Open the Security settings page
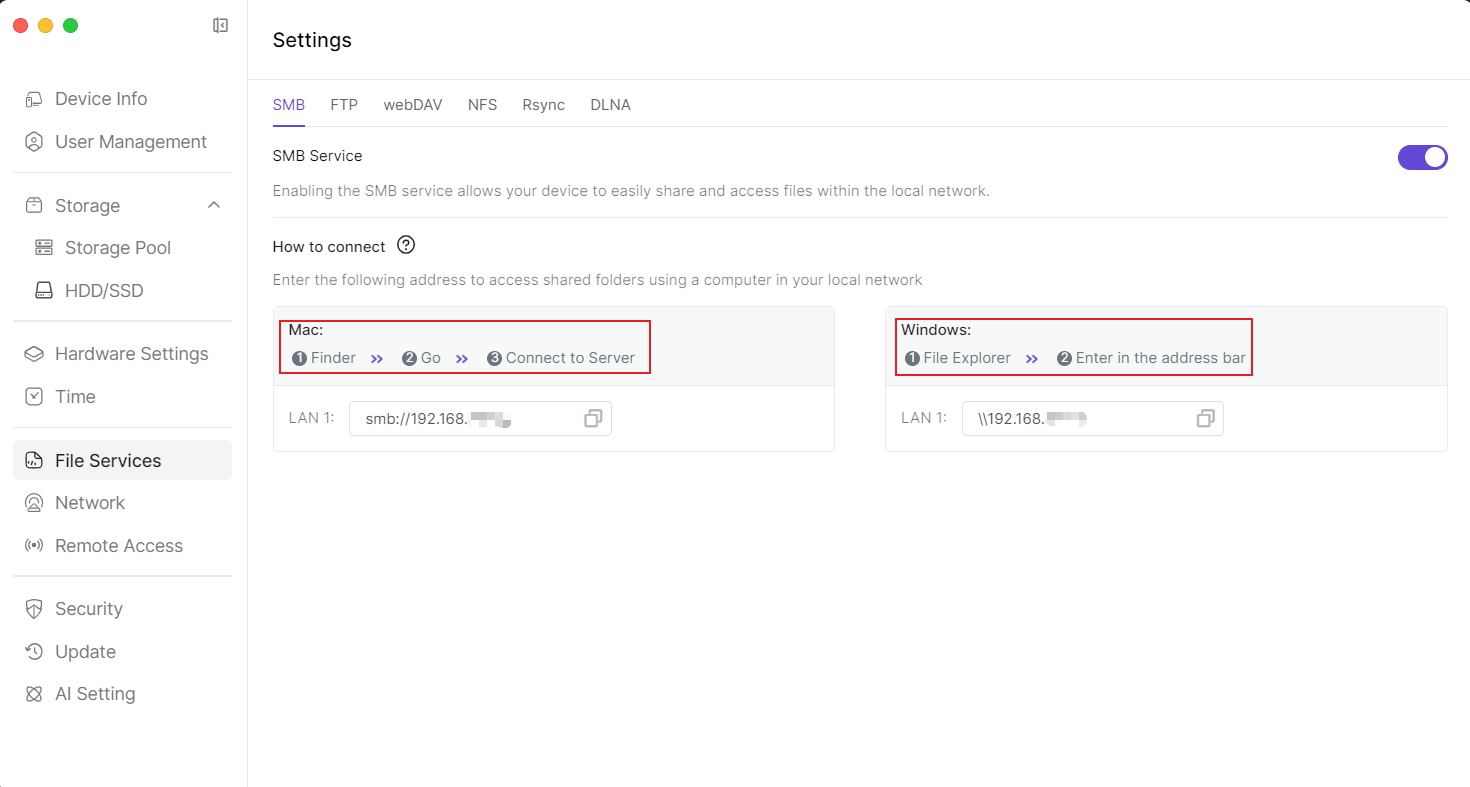1470x787 pixels. coord(88,609)
